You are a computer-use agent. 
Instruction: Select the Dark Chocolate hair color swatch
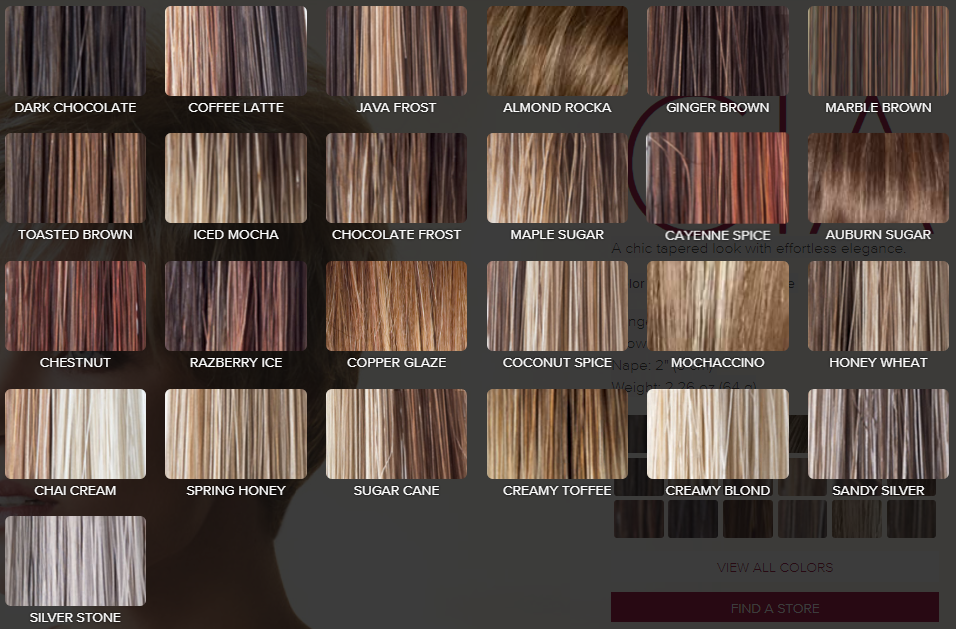pos(75,51)
